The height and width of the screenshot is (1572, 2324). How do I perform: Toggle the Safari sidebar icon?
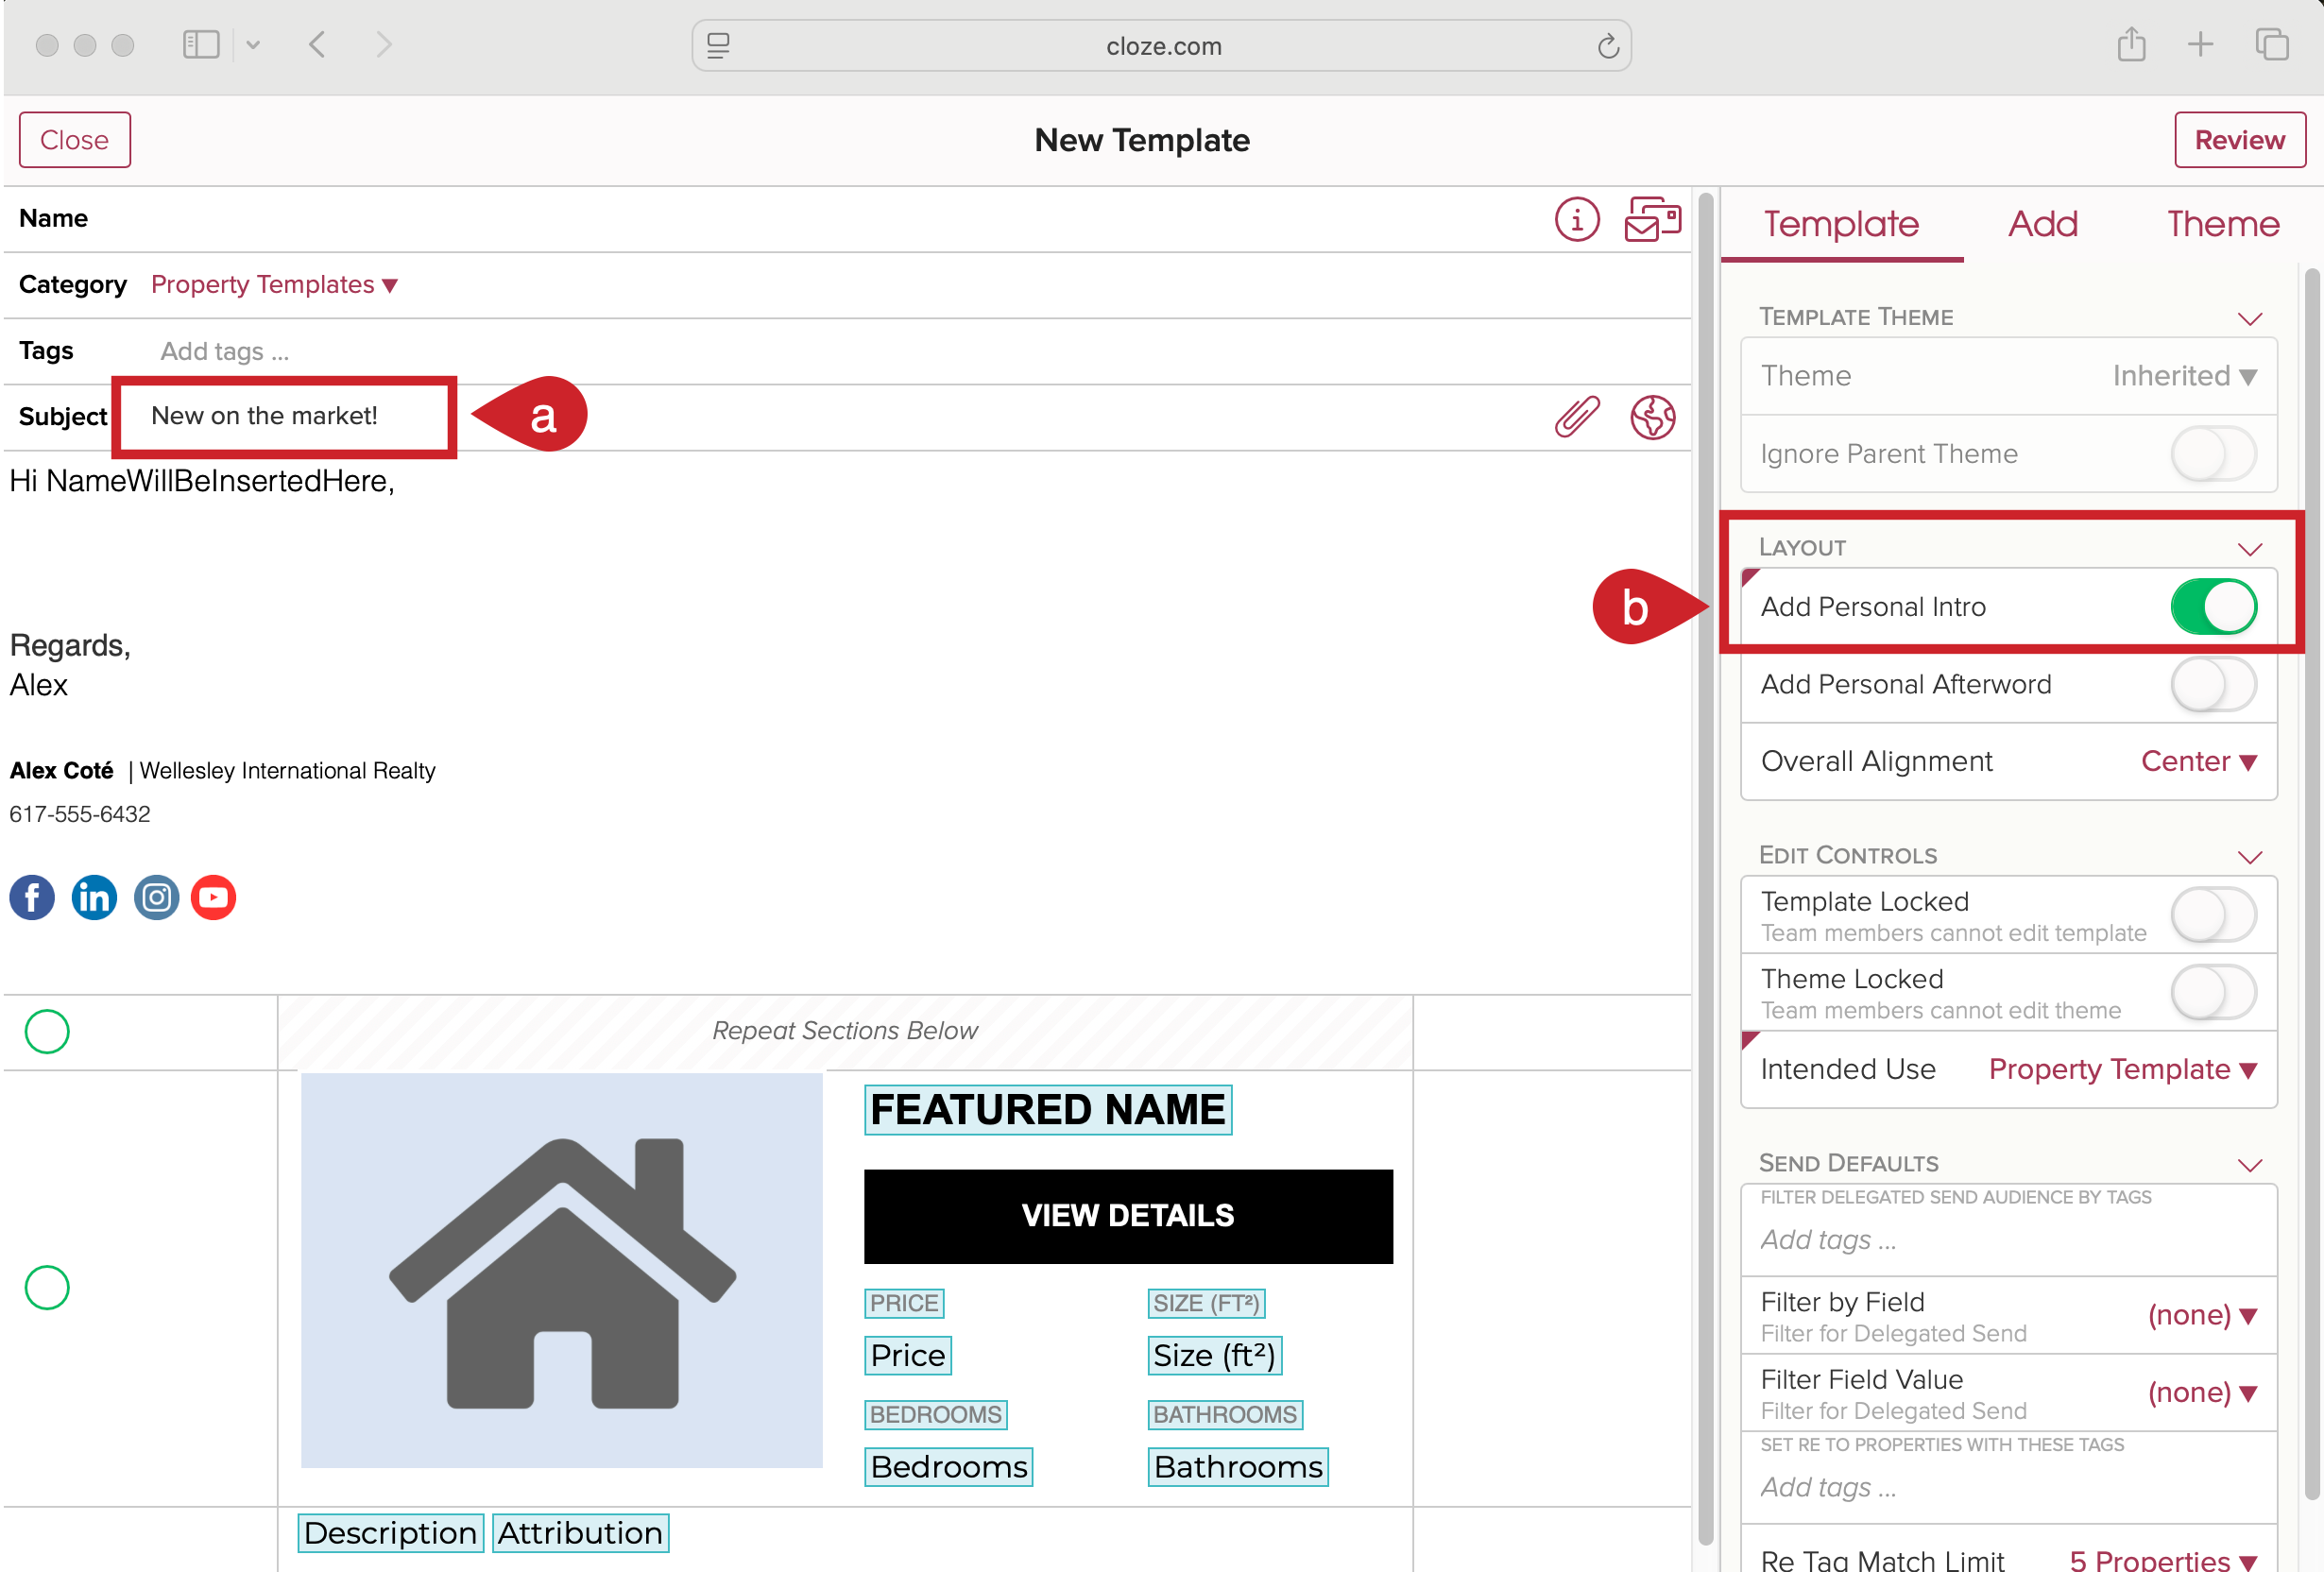(x=201, y=44)
